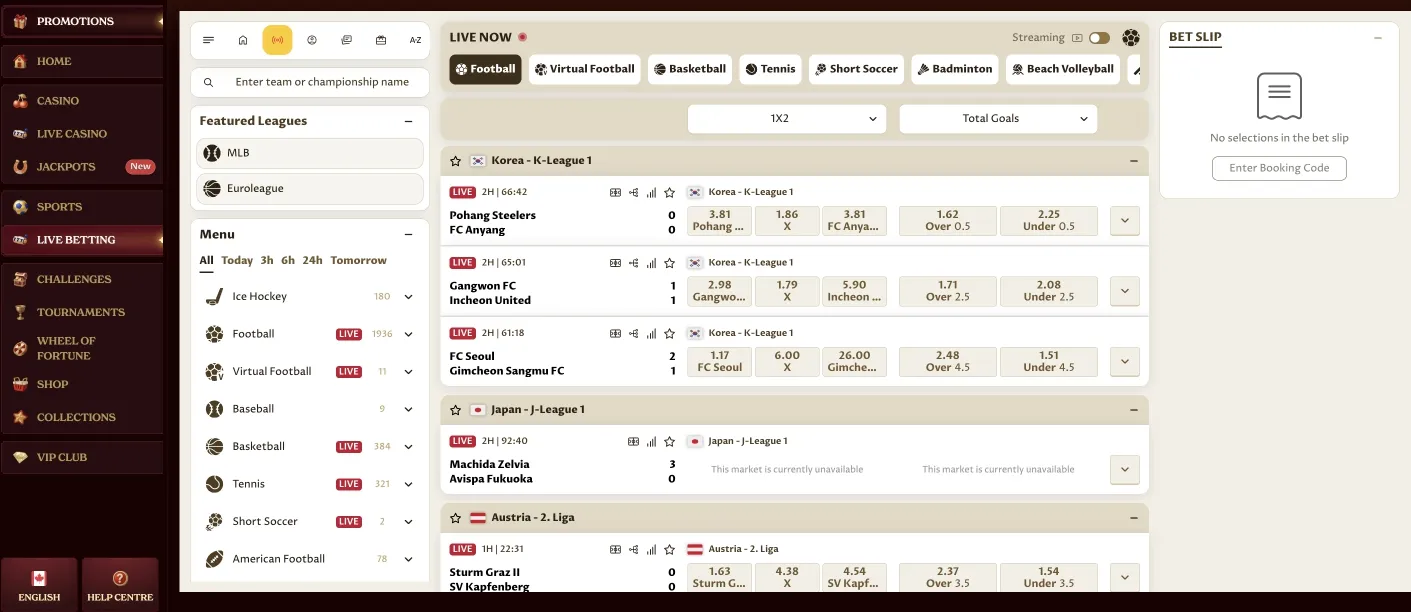
Task: Click the Wheel of Fortune icon
Action: coord(20,348)
